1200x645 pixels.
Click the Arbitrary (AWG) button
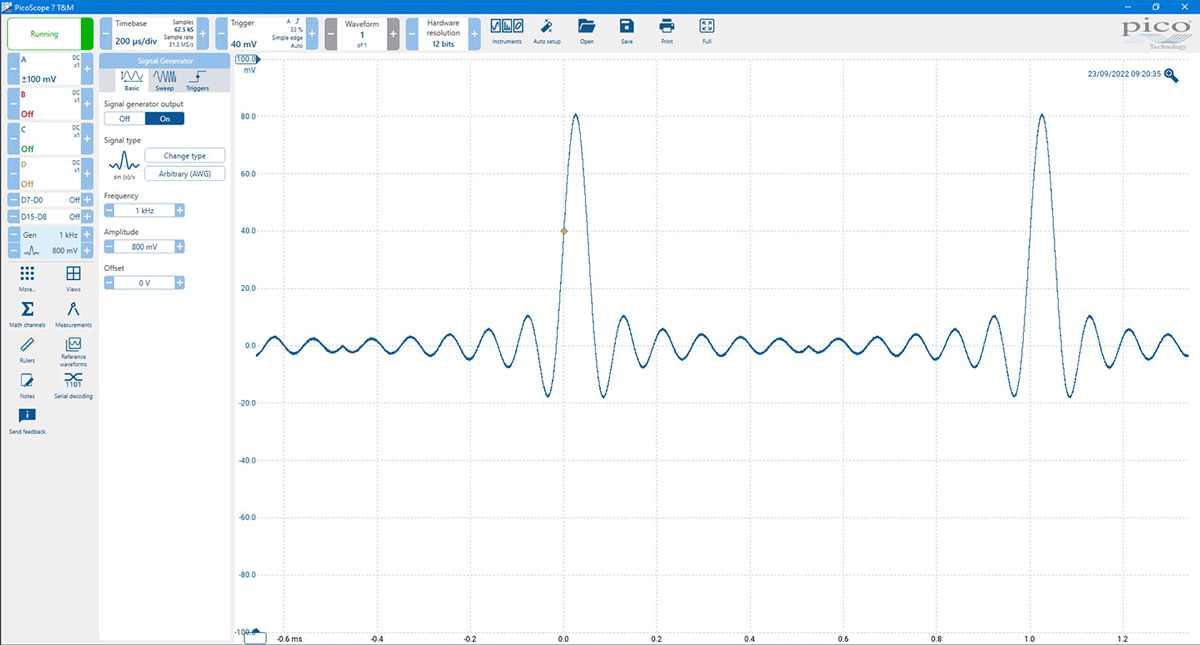[x=185, y=173]
